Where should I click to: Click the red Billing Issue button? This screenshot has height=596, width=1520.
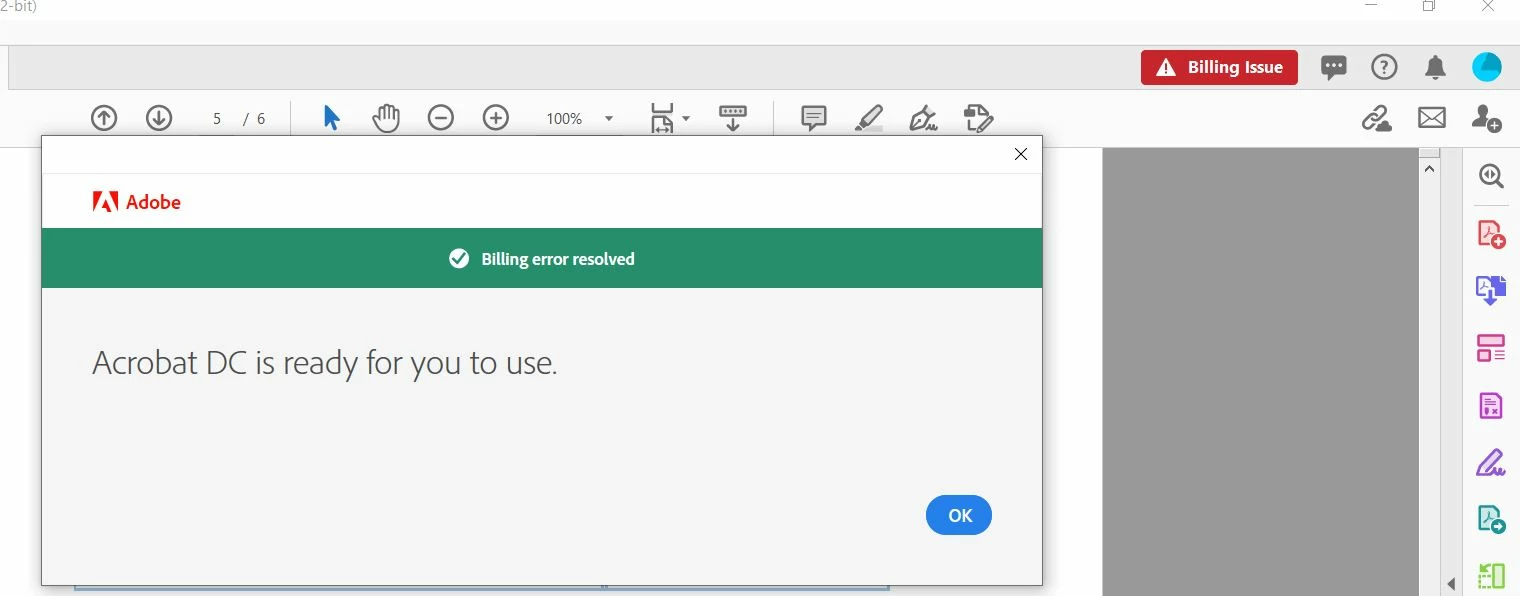coord(1219,67)
